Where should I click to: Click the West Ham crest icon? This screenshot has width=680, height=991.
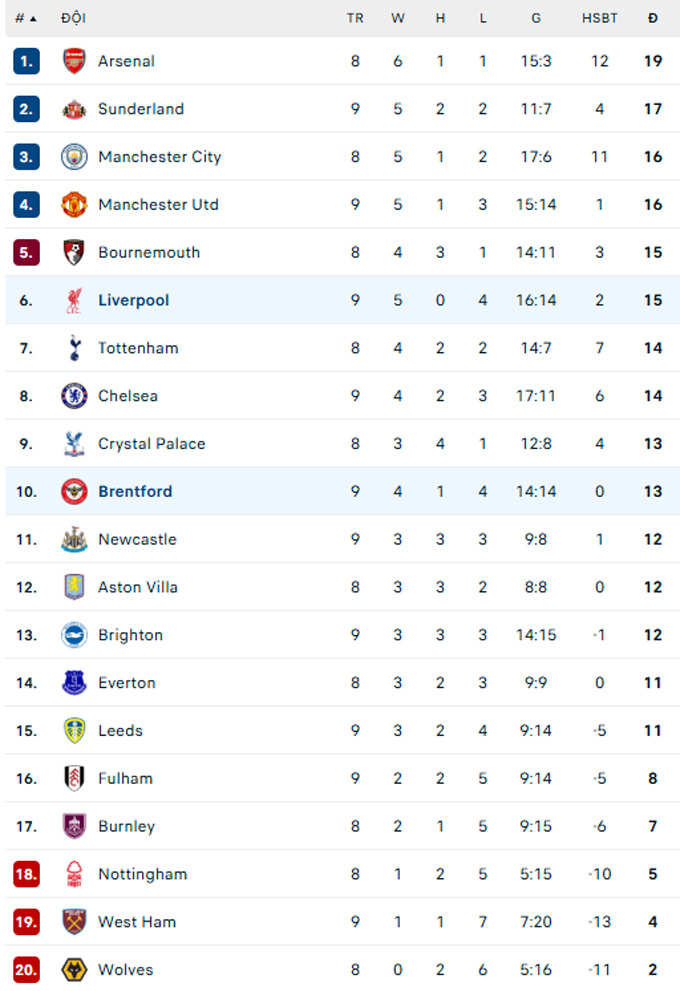coord(74,922)
